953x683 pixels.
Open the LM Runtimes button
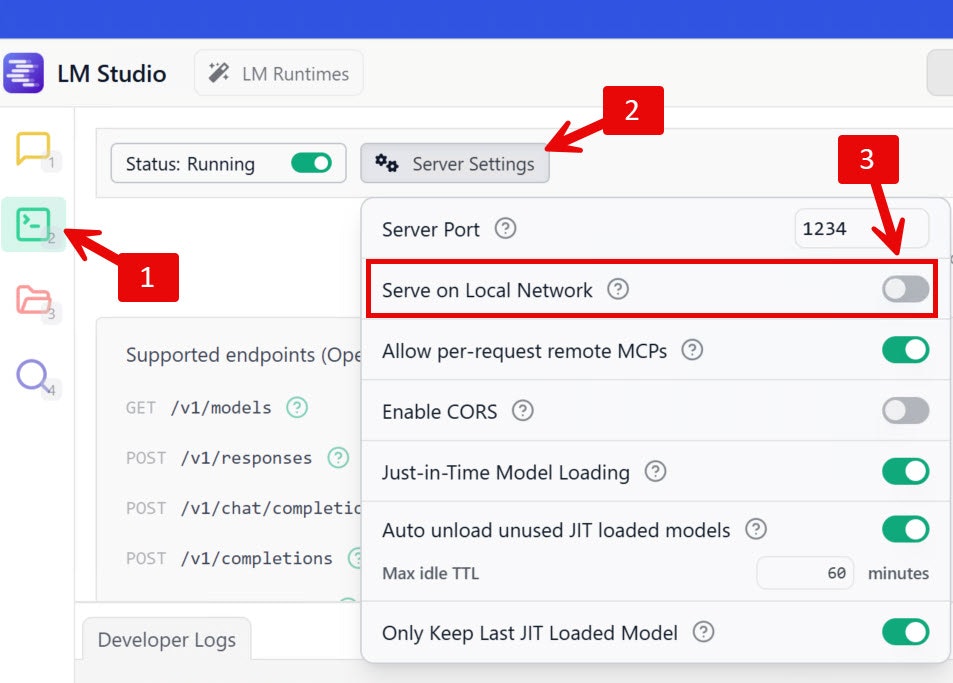278,74
